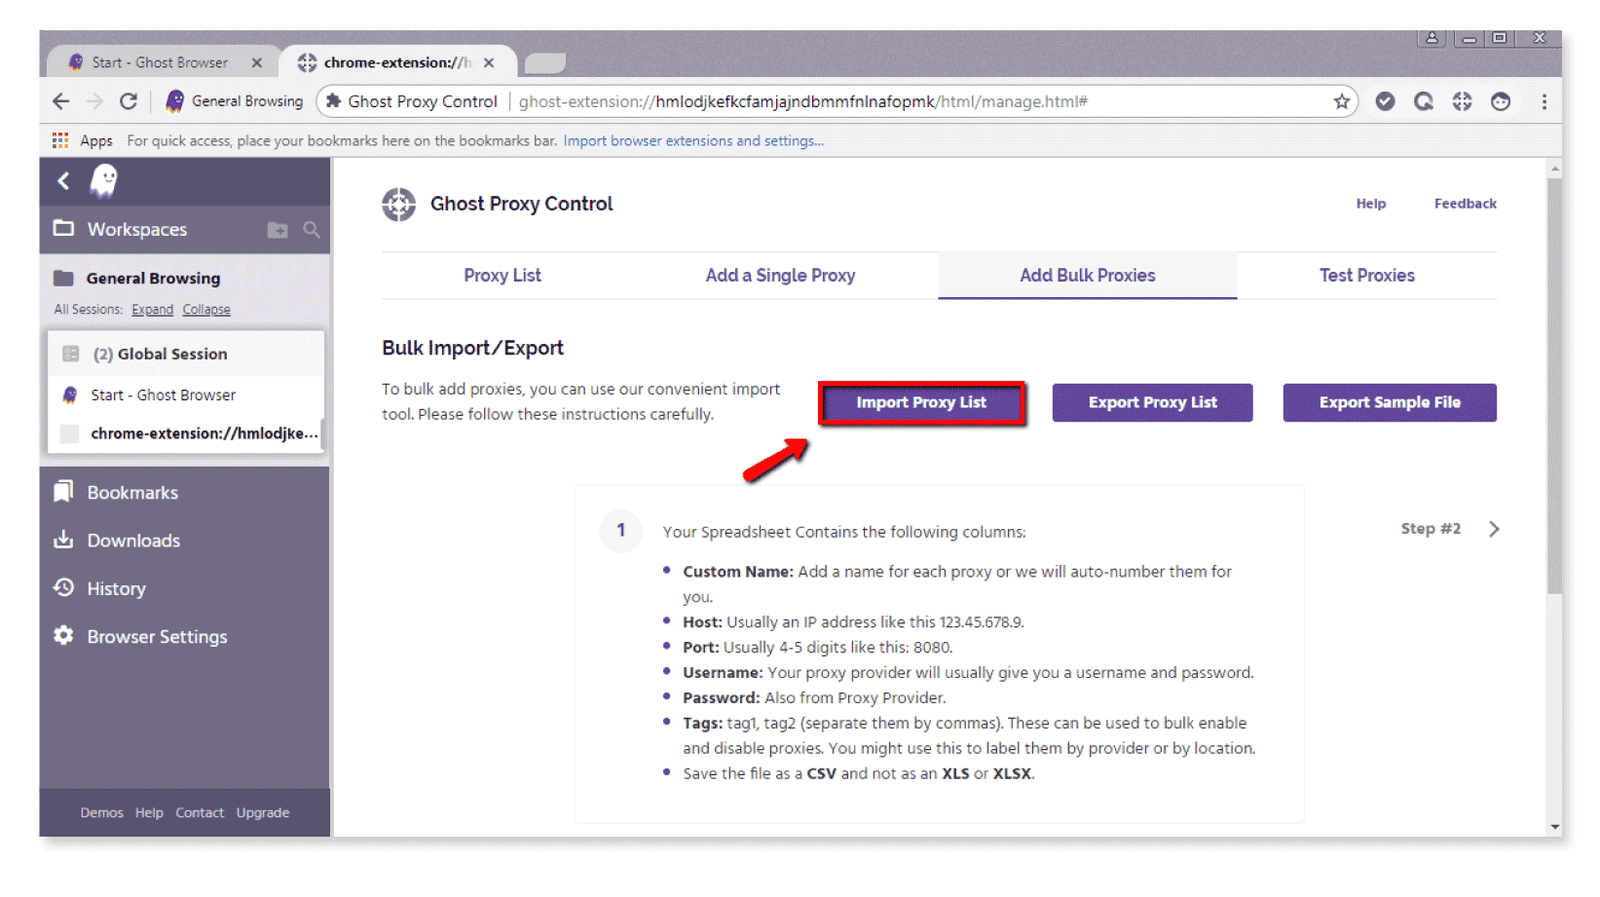Click the Ghost Proxy Control logo icon
Screen dimensions: 1600x897
coord(399,204)
